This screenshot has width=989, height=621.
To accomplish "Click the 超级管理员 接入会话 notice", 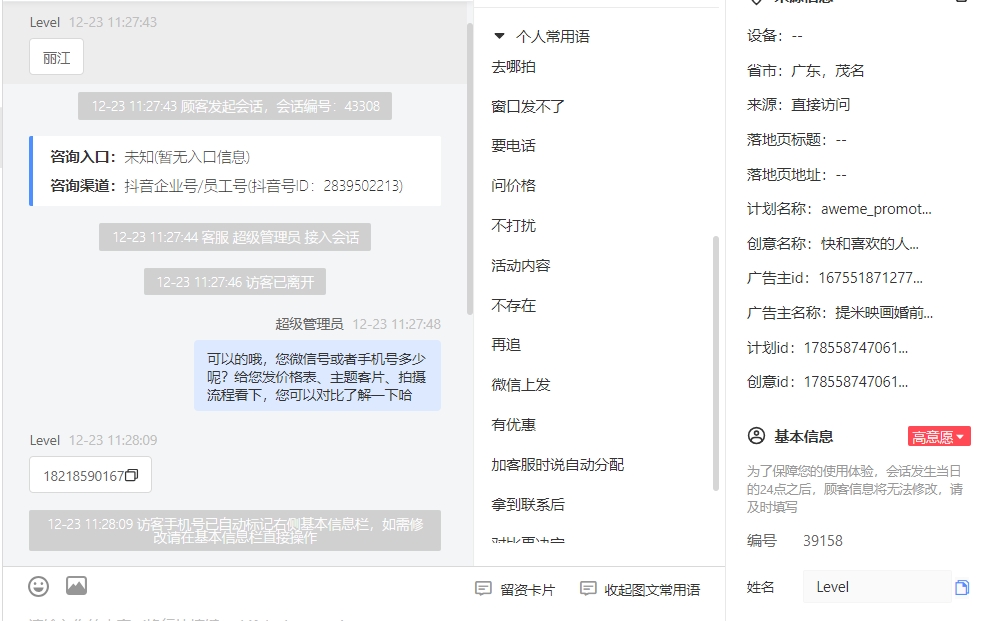I will (x=235, y=237).
